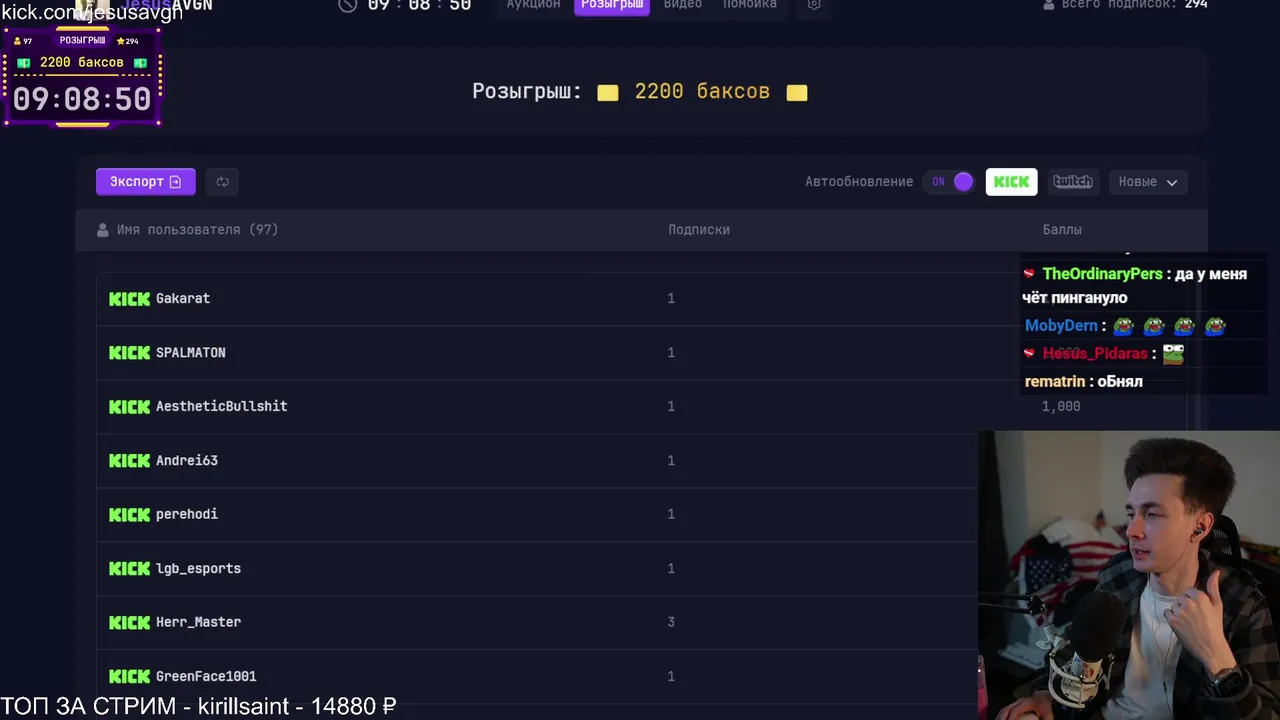Switch to the Видео tab
The width and height of the screenshot is (1280, 720).
click(x=683, y=5)
